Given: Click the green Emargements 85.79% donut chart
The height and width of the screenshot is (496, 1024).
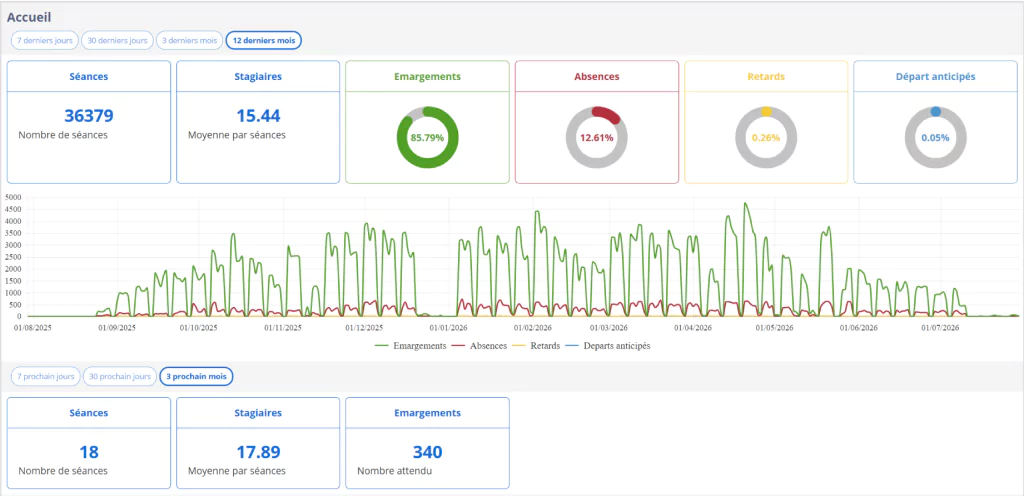Looking at the screenshot, I should pyautogui.click(x=428, y=138).
